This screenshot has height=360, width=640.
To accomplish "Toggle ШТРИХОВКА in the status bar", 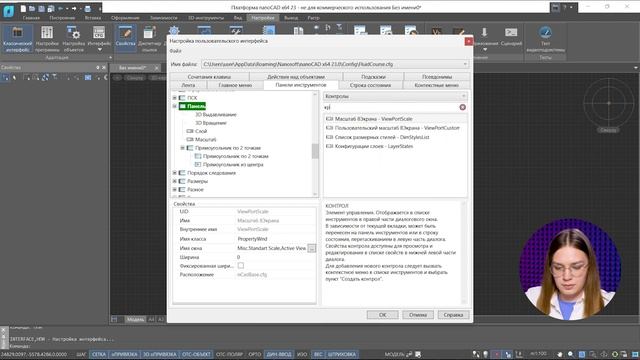I will [x=342, y=354].
